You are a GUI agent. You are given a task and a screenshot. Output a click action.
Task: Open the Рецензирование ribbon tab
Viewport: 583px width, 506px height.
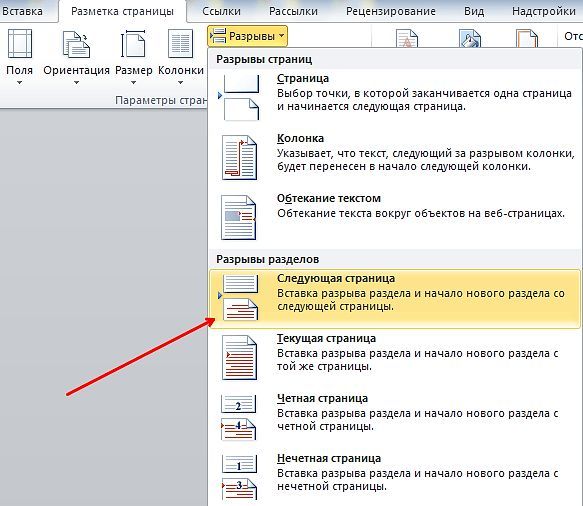(x=390, y=11)
